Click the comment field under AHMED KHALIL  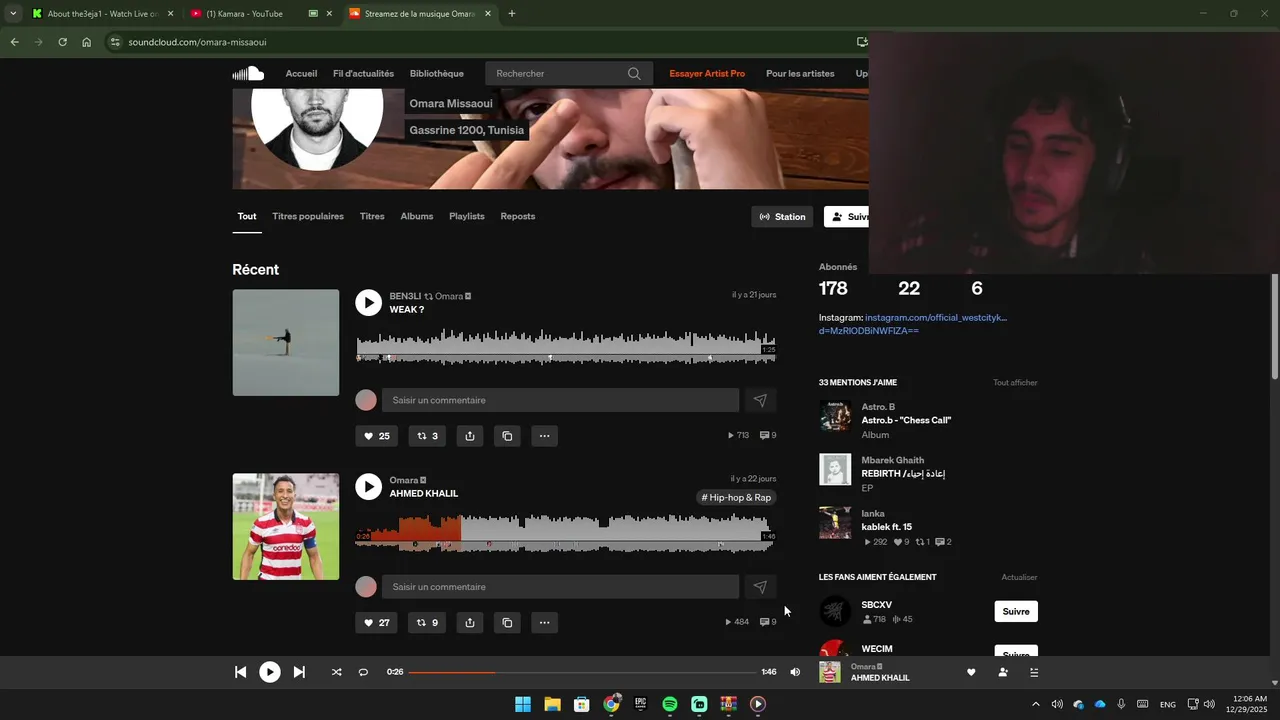560,587
